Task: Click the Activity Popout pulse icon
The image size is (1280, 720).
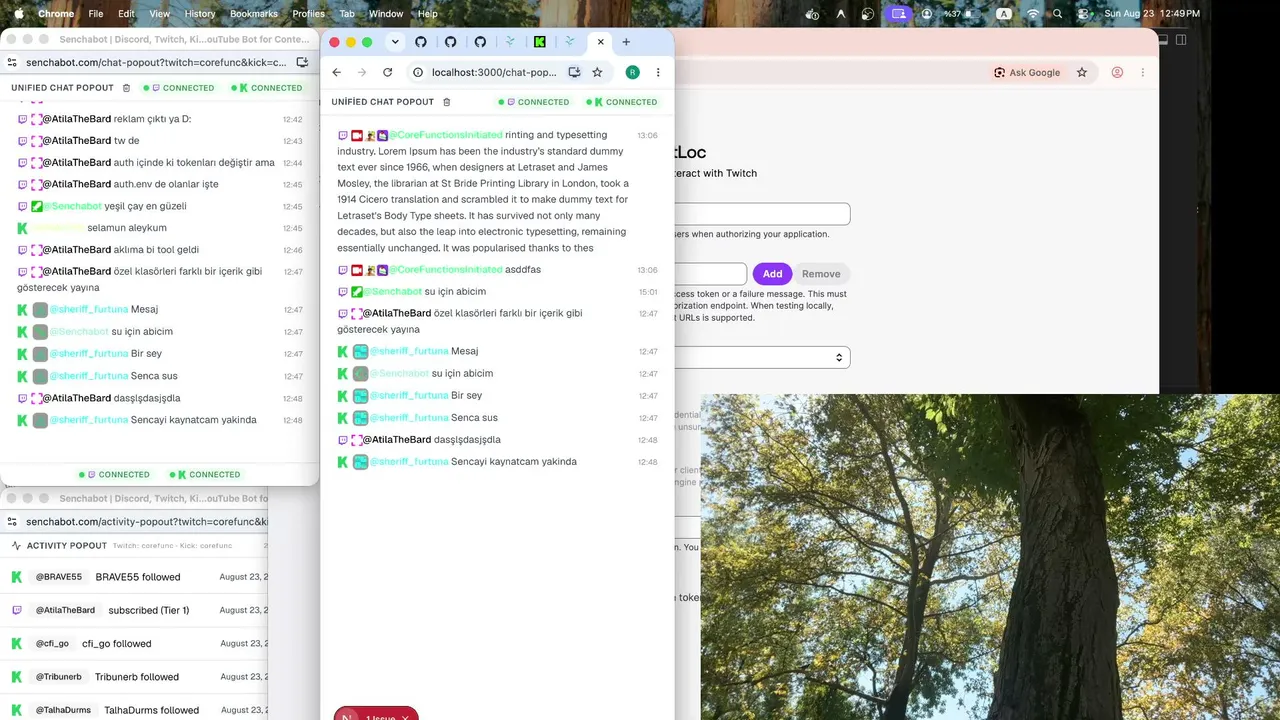Action: click(x=15, y=546)
